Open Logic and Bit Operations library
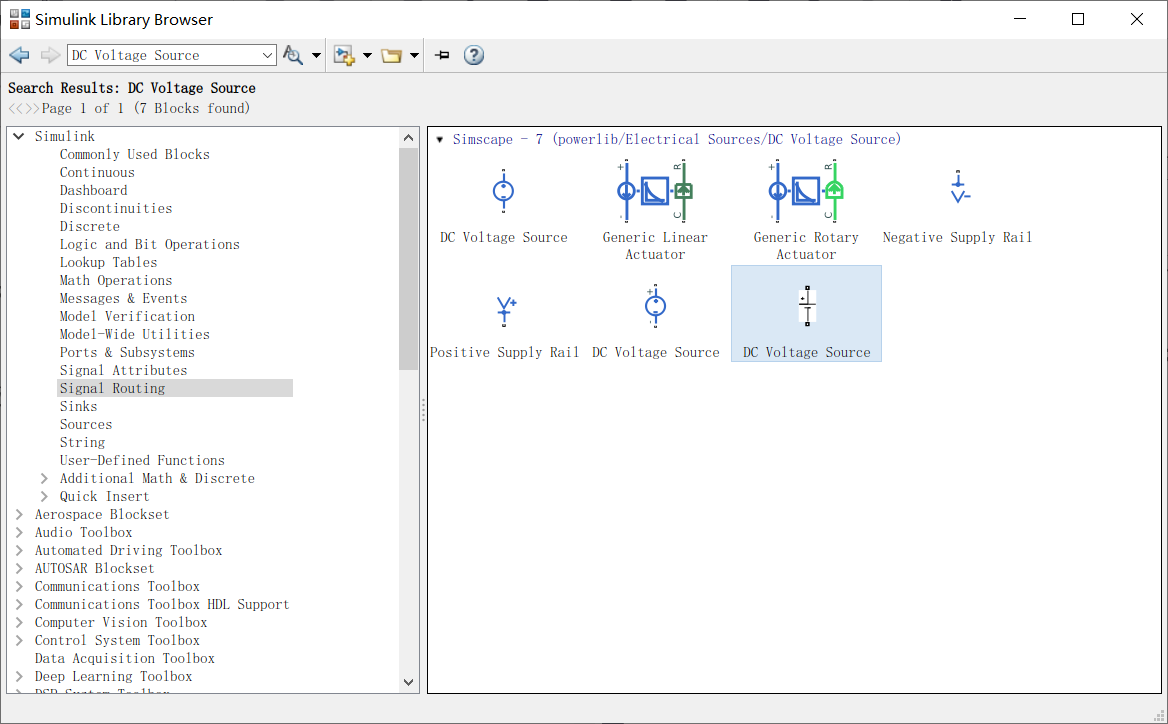 tap(150, 244)
